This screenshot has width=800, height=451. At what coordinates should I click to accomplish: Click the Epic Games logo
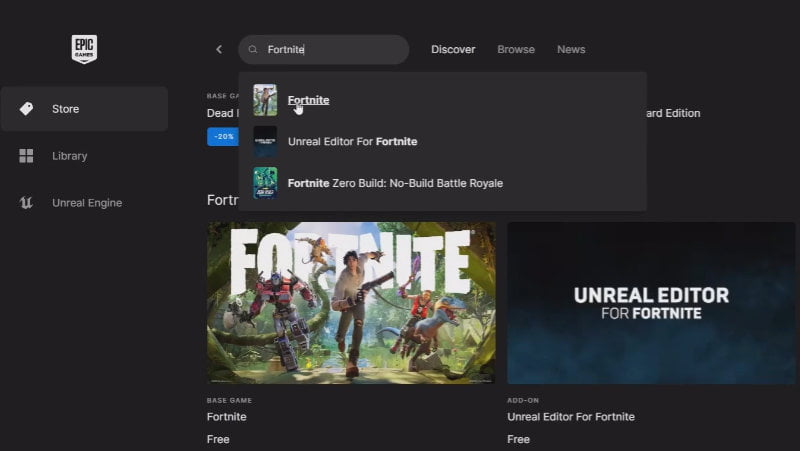[84, 49]
